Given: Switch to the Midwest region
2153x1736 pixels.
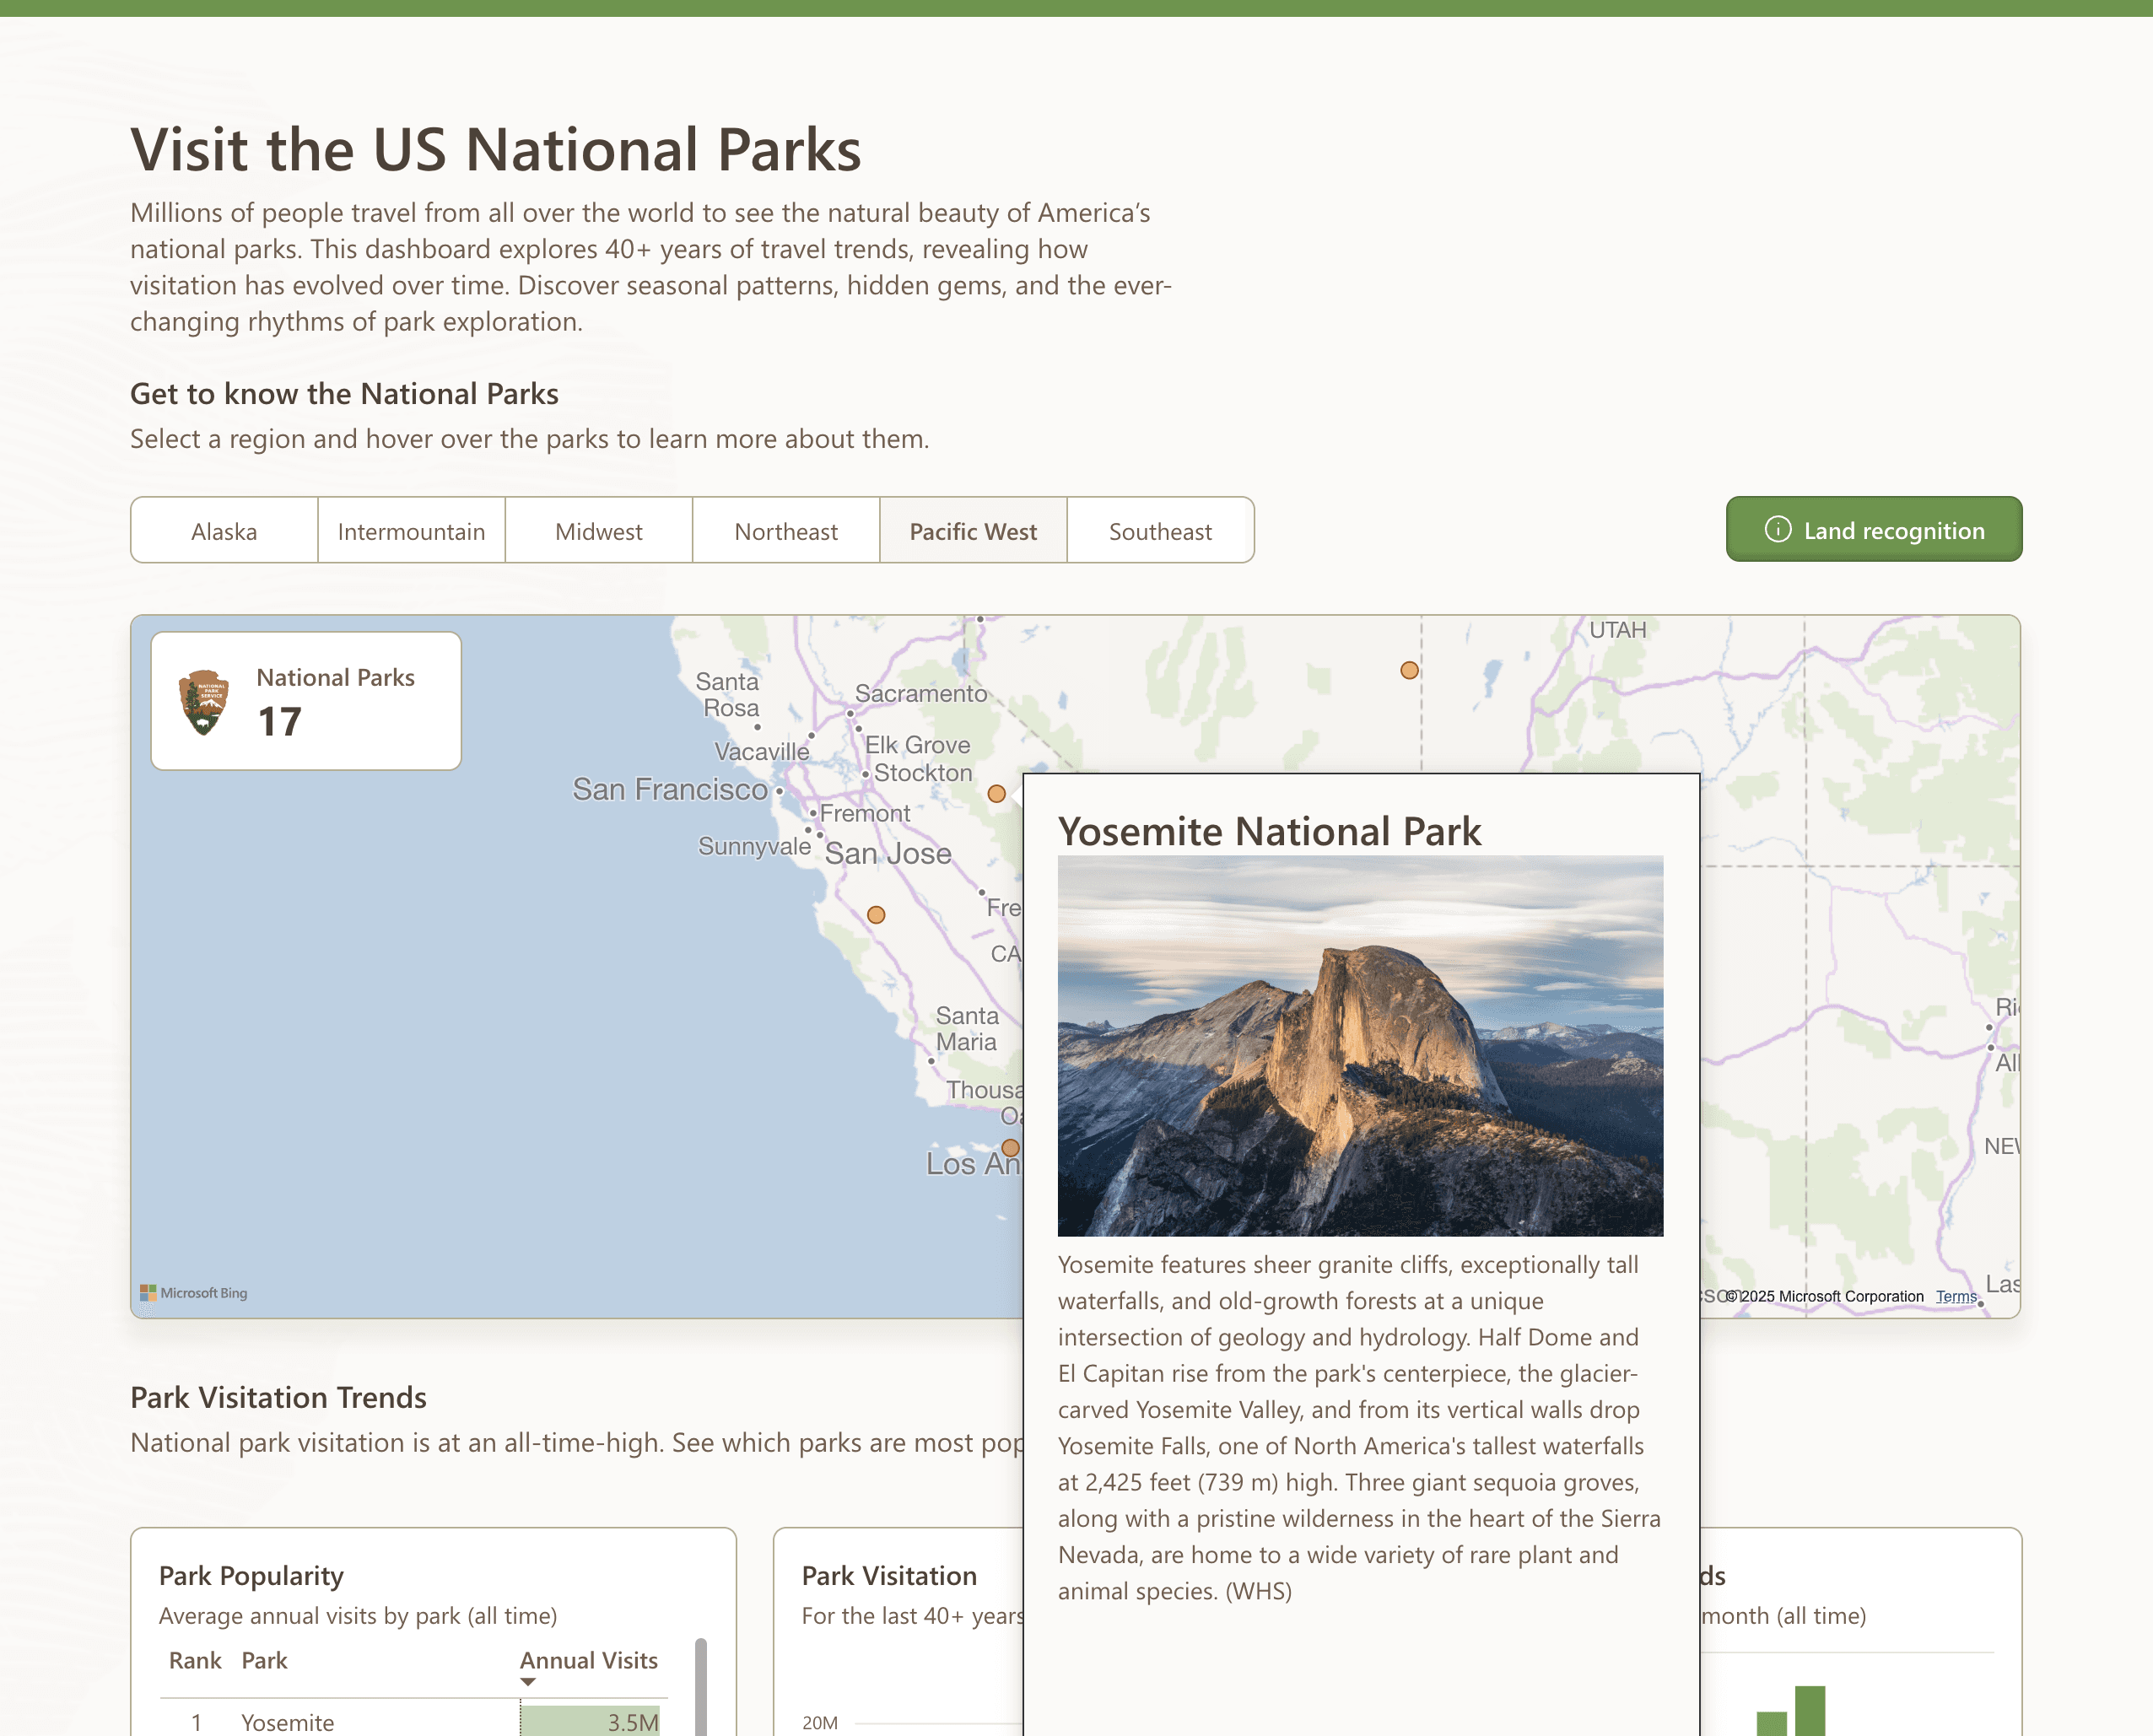Looking at the screenshot, I should point(598,531).
